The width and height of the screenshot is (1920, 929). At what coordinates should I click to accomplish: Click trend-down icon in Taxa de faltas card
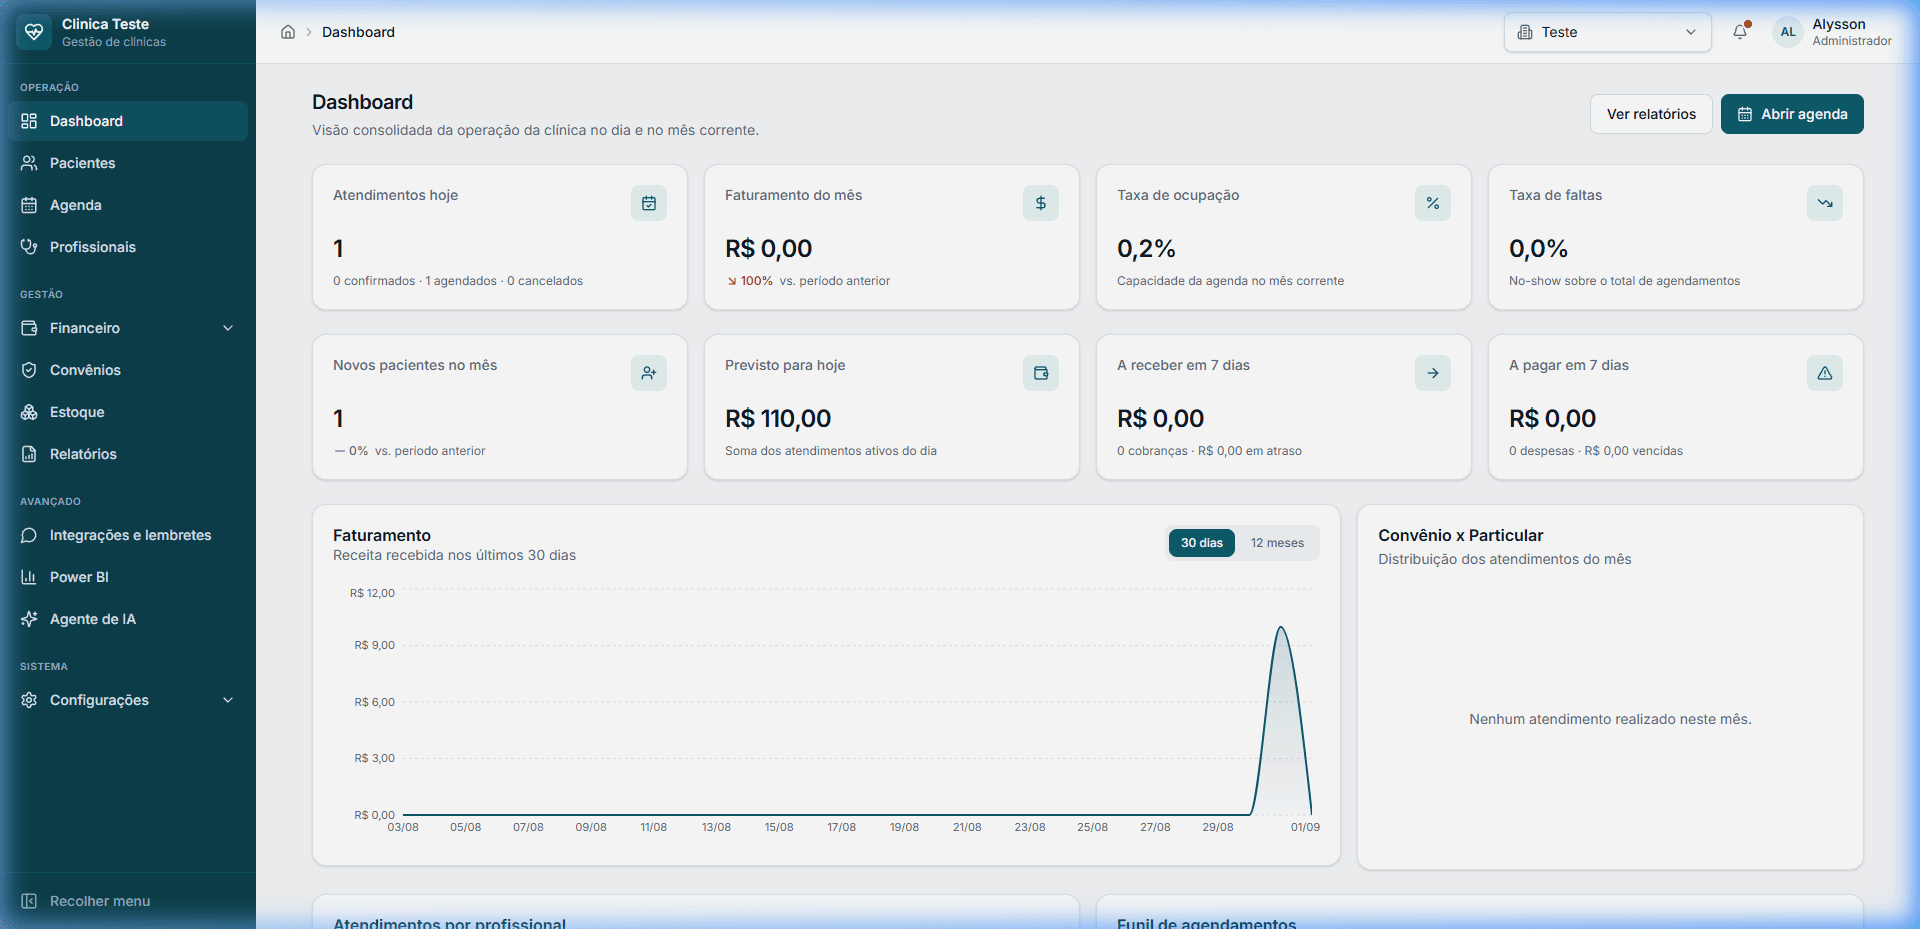1825,203
